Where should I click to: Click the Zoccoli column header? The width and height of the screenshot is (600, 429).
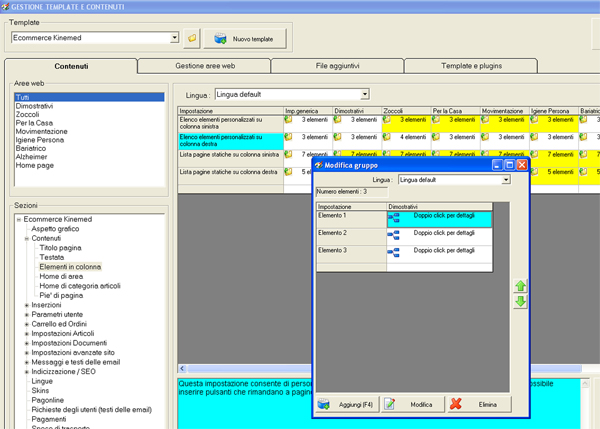pos(406,111)
